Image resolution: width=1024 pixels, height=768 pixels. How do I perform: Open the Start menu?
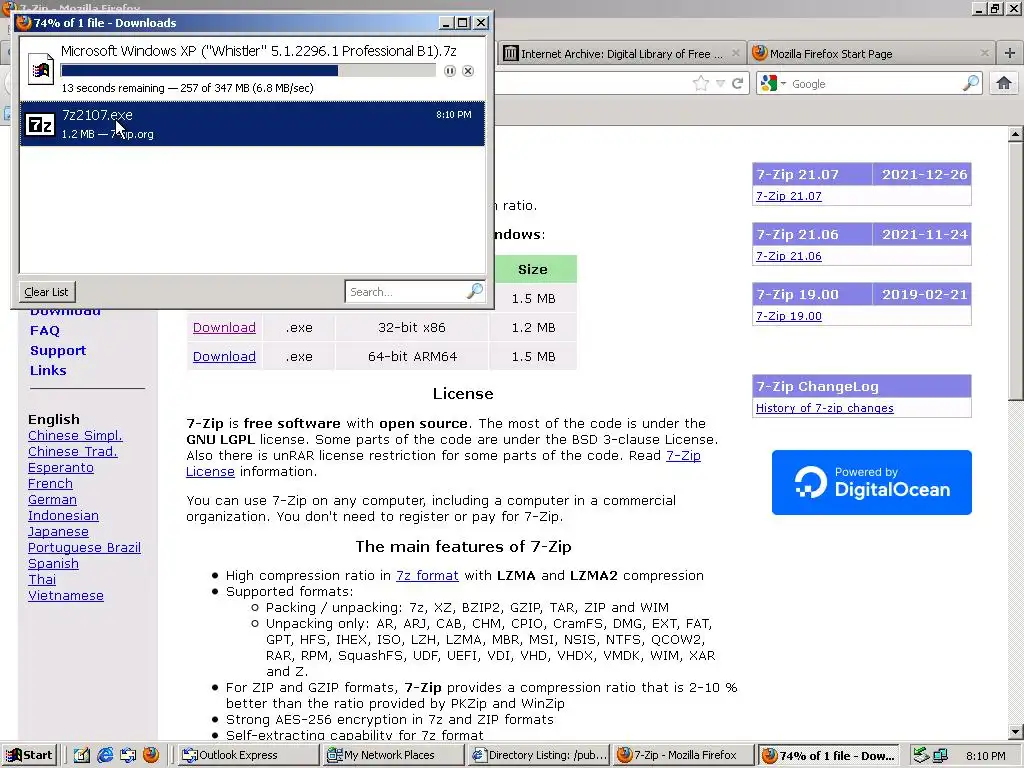[29, 755]
